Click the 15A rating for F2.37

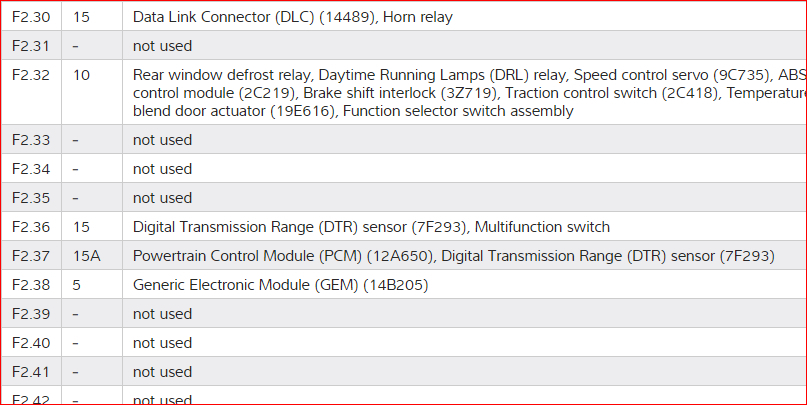86,256
